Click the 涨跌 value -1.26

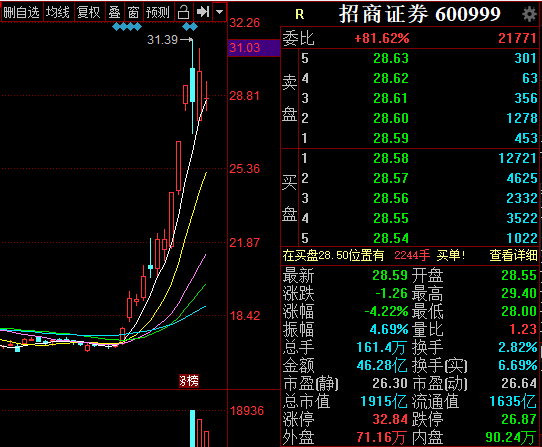[x=392, y=293]
